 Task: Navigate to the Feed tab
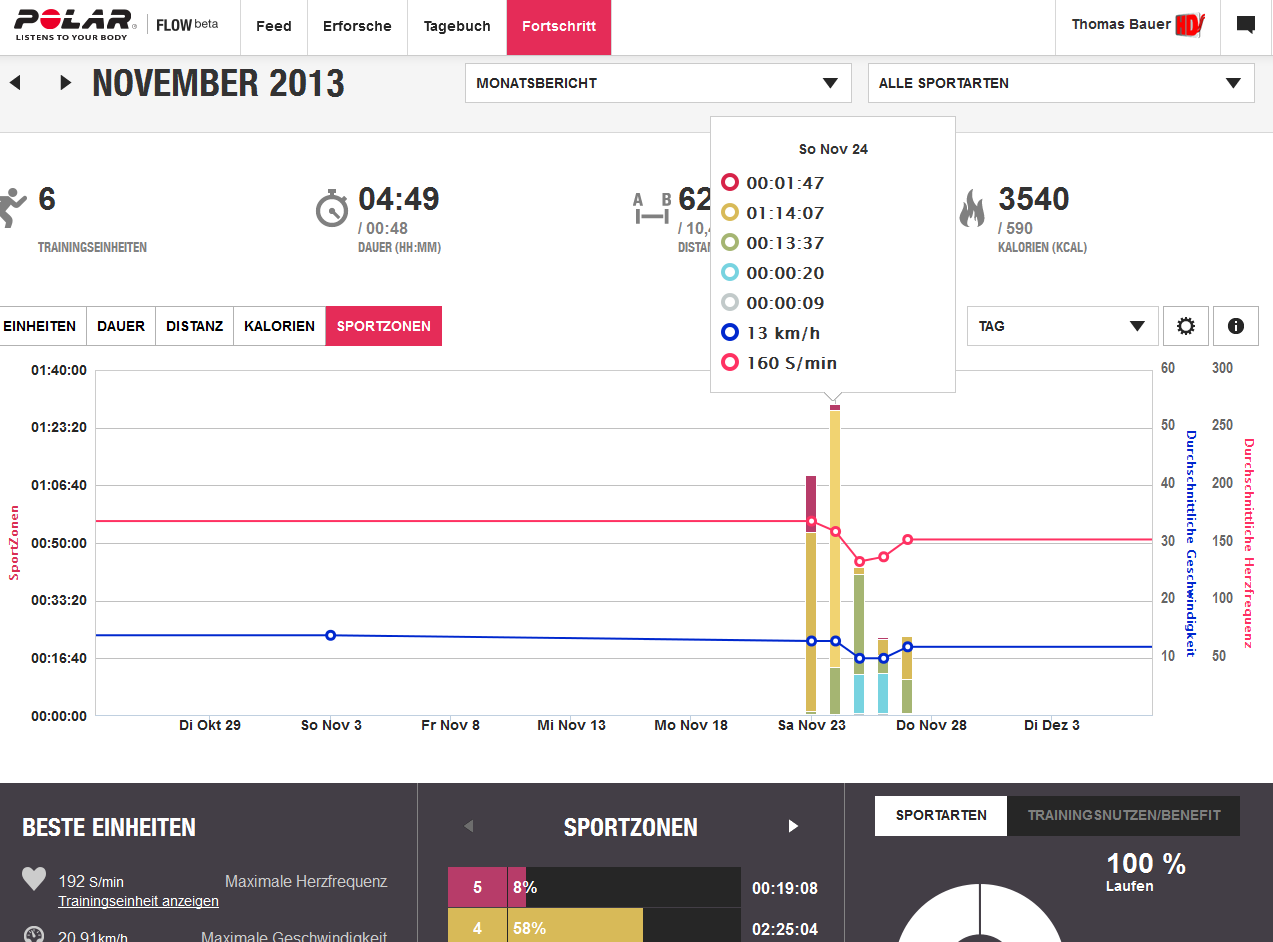coord(273,26)
